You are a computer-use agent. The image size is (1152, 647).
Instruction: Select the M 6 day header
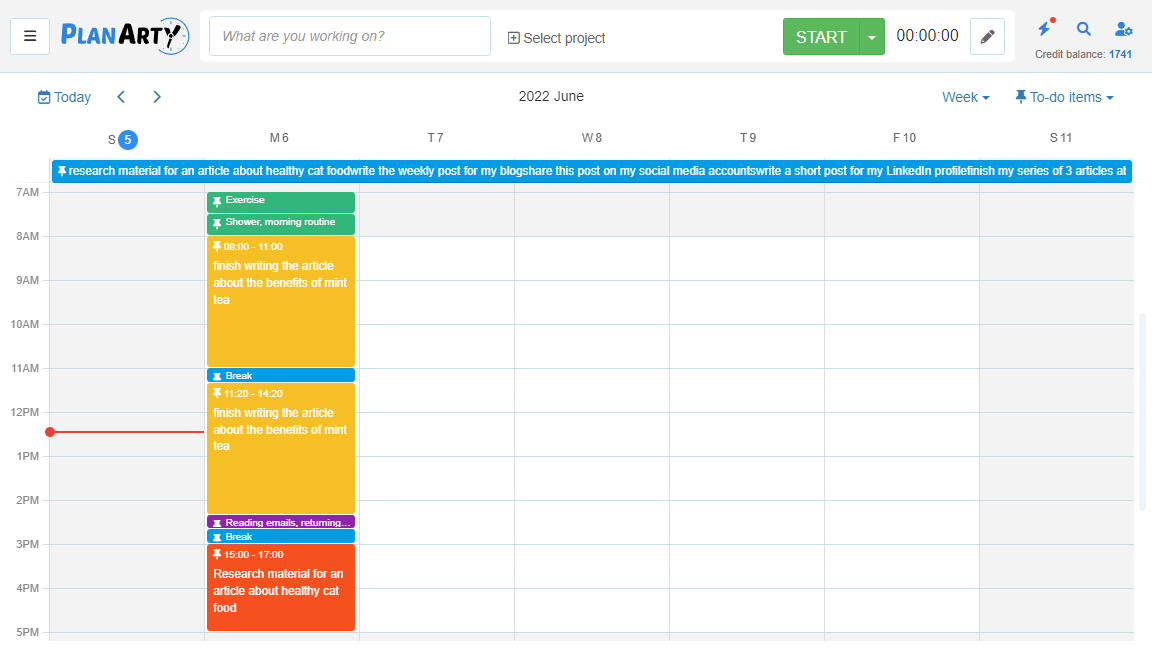click(x=279, y=138)
